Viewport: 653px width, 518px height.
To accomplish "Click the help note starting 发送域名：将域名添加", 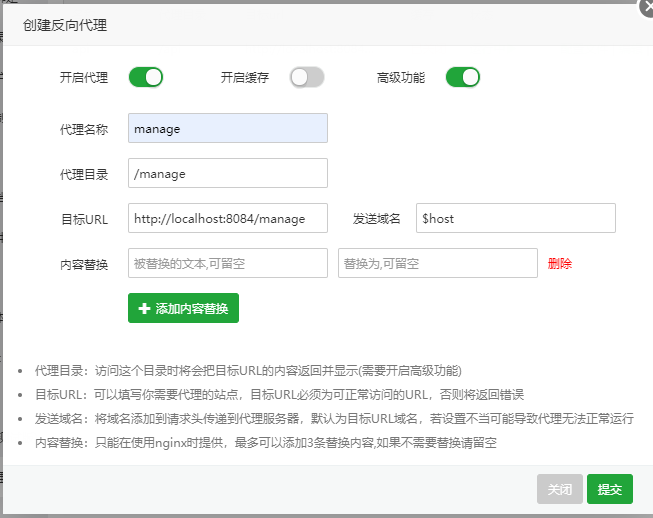I will 334,418.
